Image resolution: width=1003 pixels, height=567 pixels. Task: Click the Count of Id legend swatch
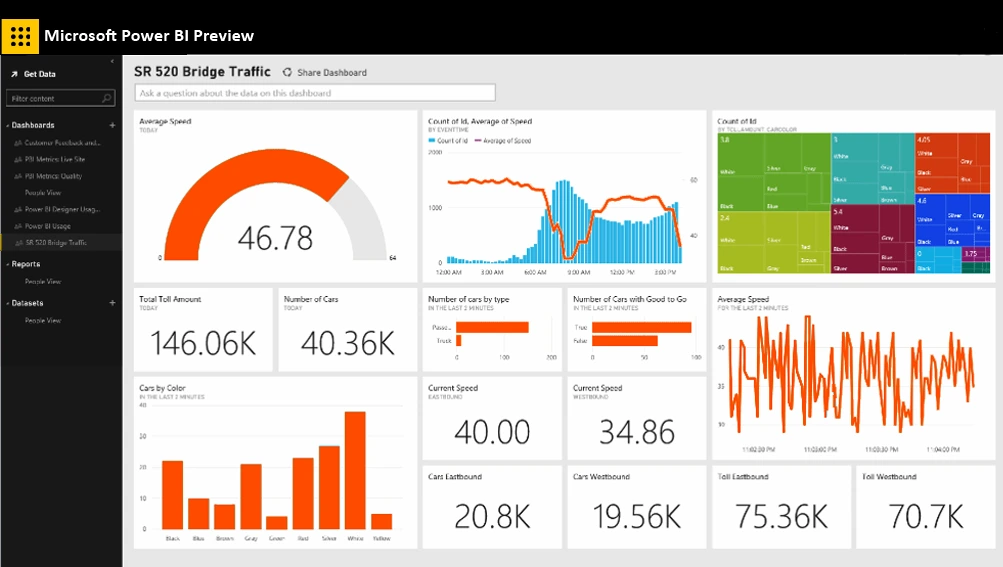432,141
